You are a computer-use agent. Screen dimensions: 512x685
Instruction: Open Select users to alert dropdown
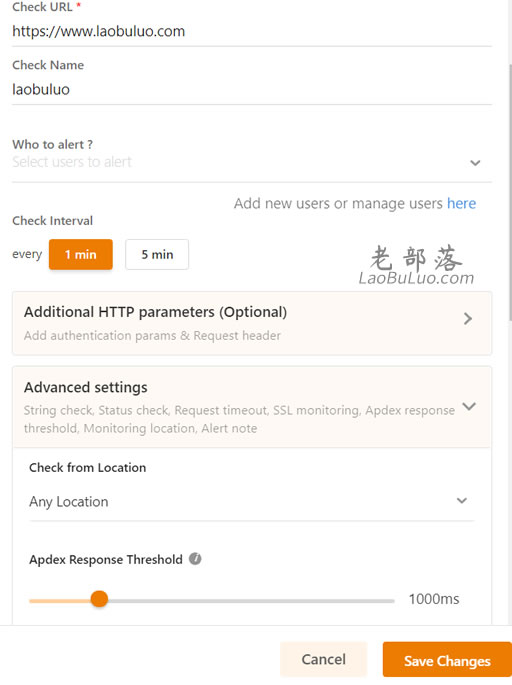click(252, 163)
